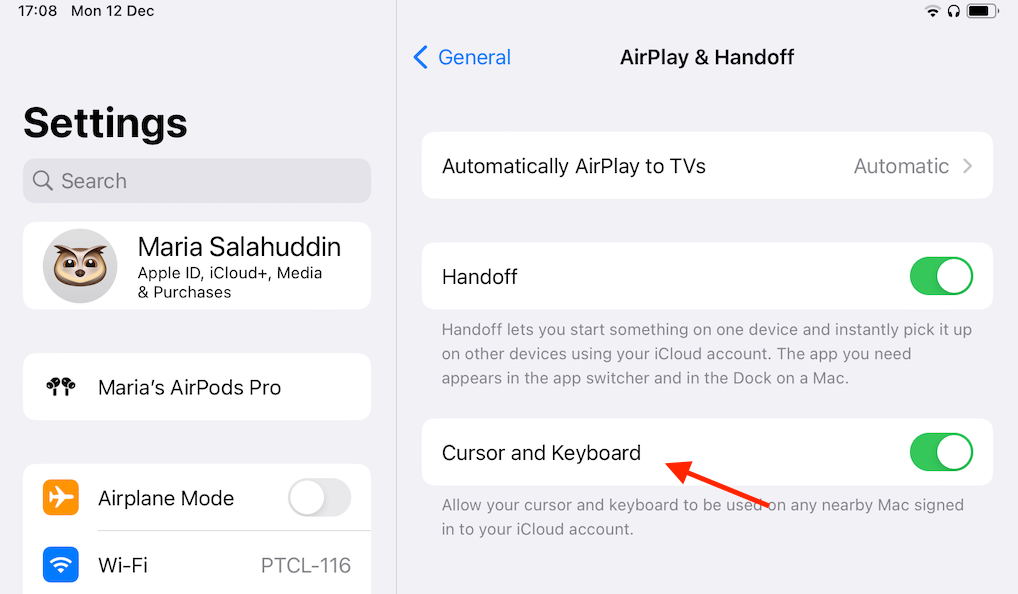
Task: Tap the 17:08 clock in status bar
Action: coord(38,11)
